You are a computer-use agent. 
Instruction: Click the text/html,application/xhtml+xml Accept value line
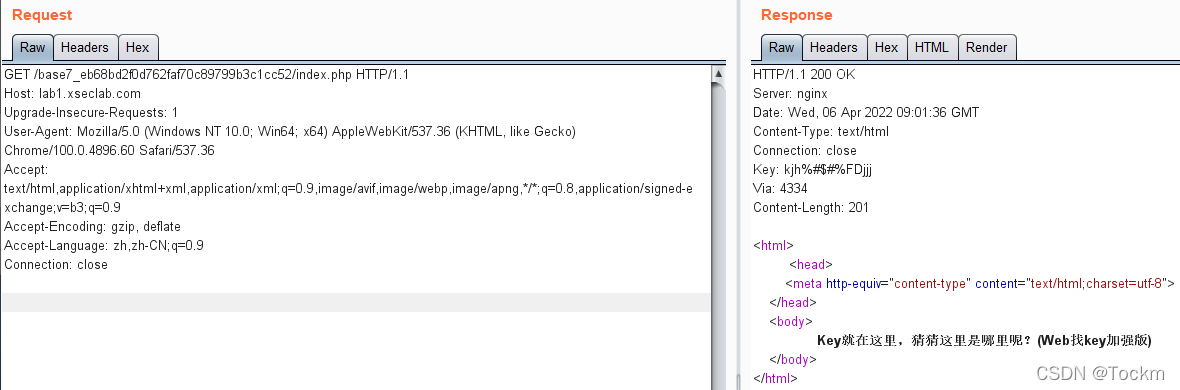348,189
